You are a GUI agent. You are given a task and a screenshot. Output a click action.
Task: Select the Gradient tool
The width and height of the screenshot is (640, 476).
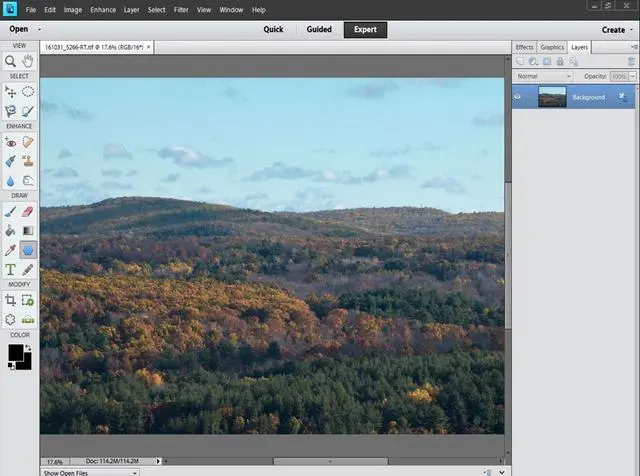click(x=28, y=231)
